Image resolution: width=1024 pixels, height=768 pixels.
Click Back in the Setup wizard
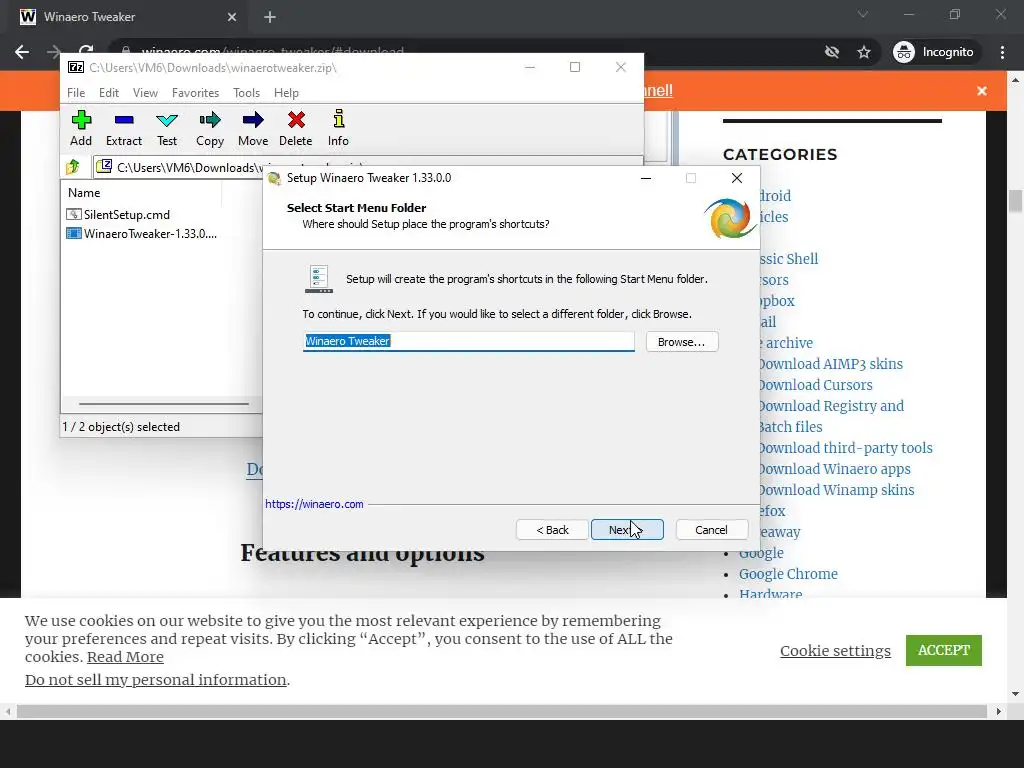(x=552, y=530)
